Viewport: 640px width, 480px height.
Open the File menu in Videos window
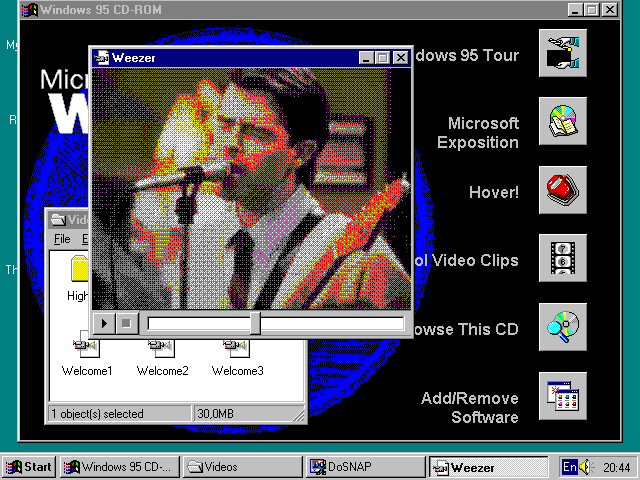[62, 239]
